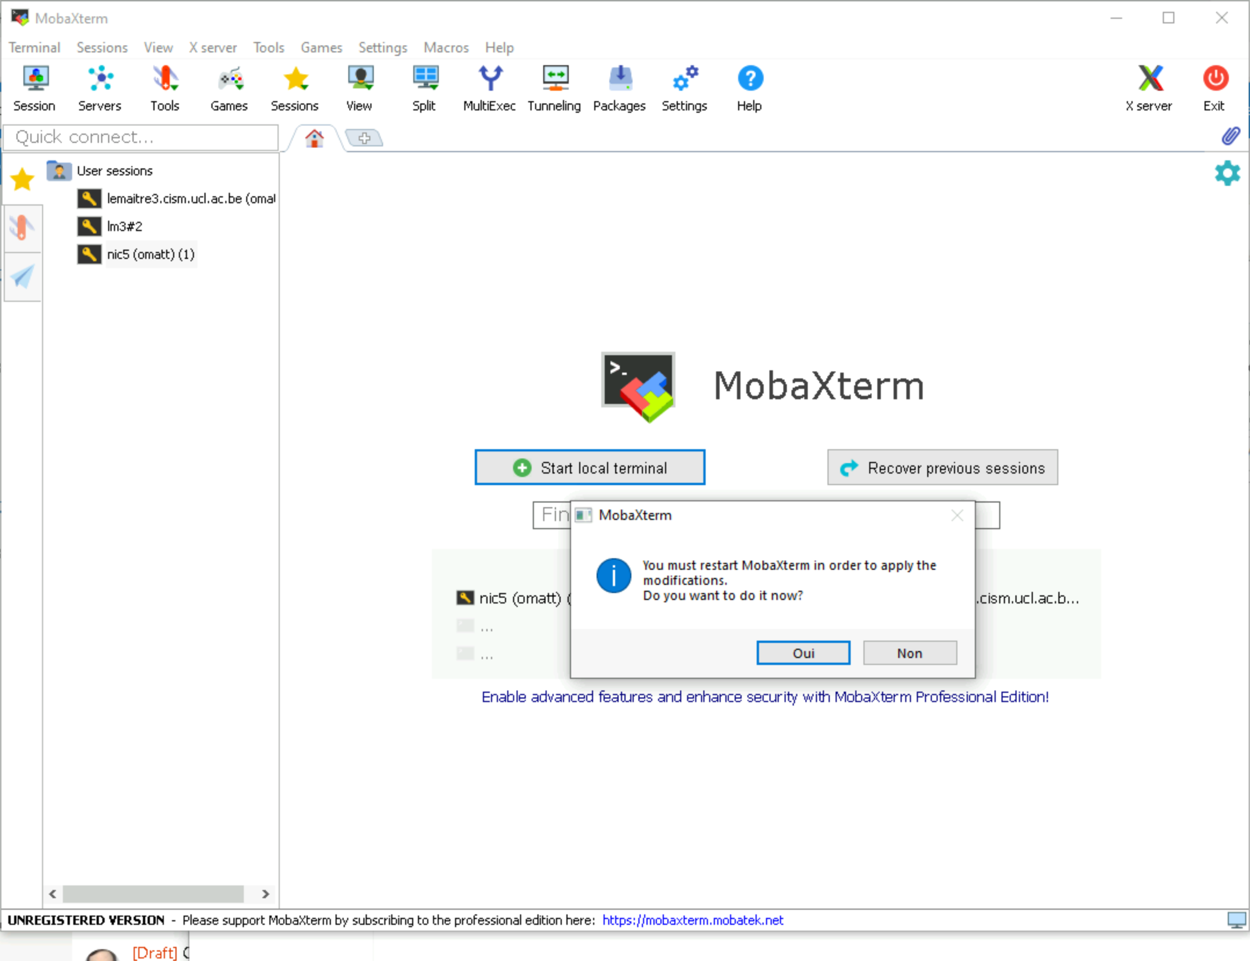
Task: Open the Settings menu
Action: 383,47
